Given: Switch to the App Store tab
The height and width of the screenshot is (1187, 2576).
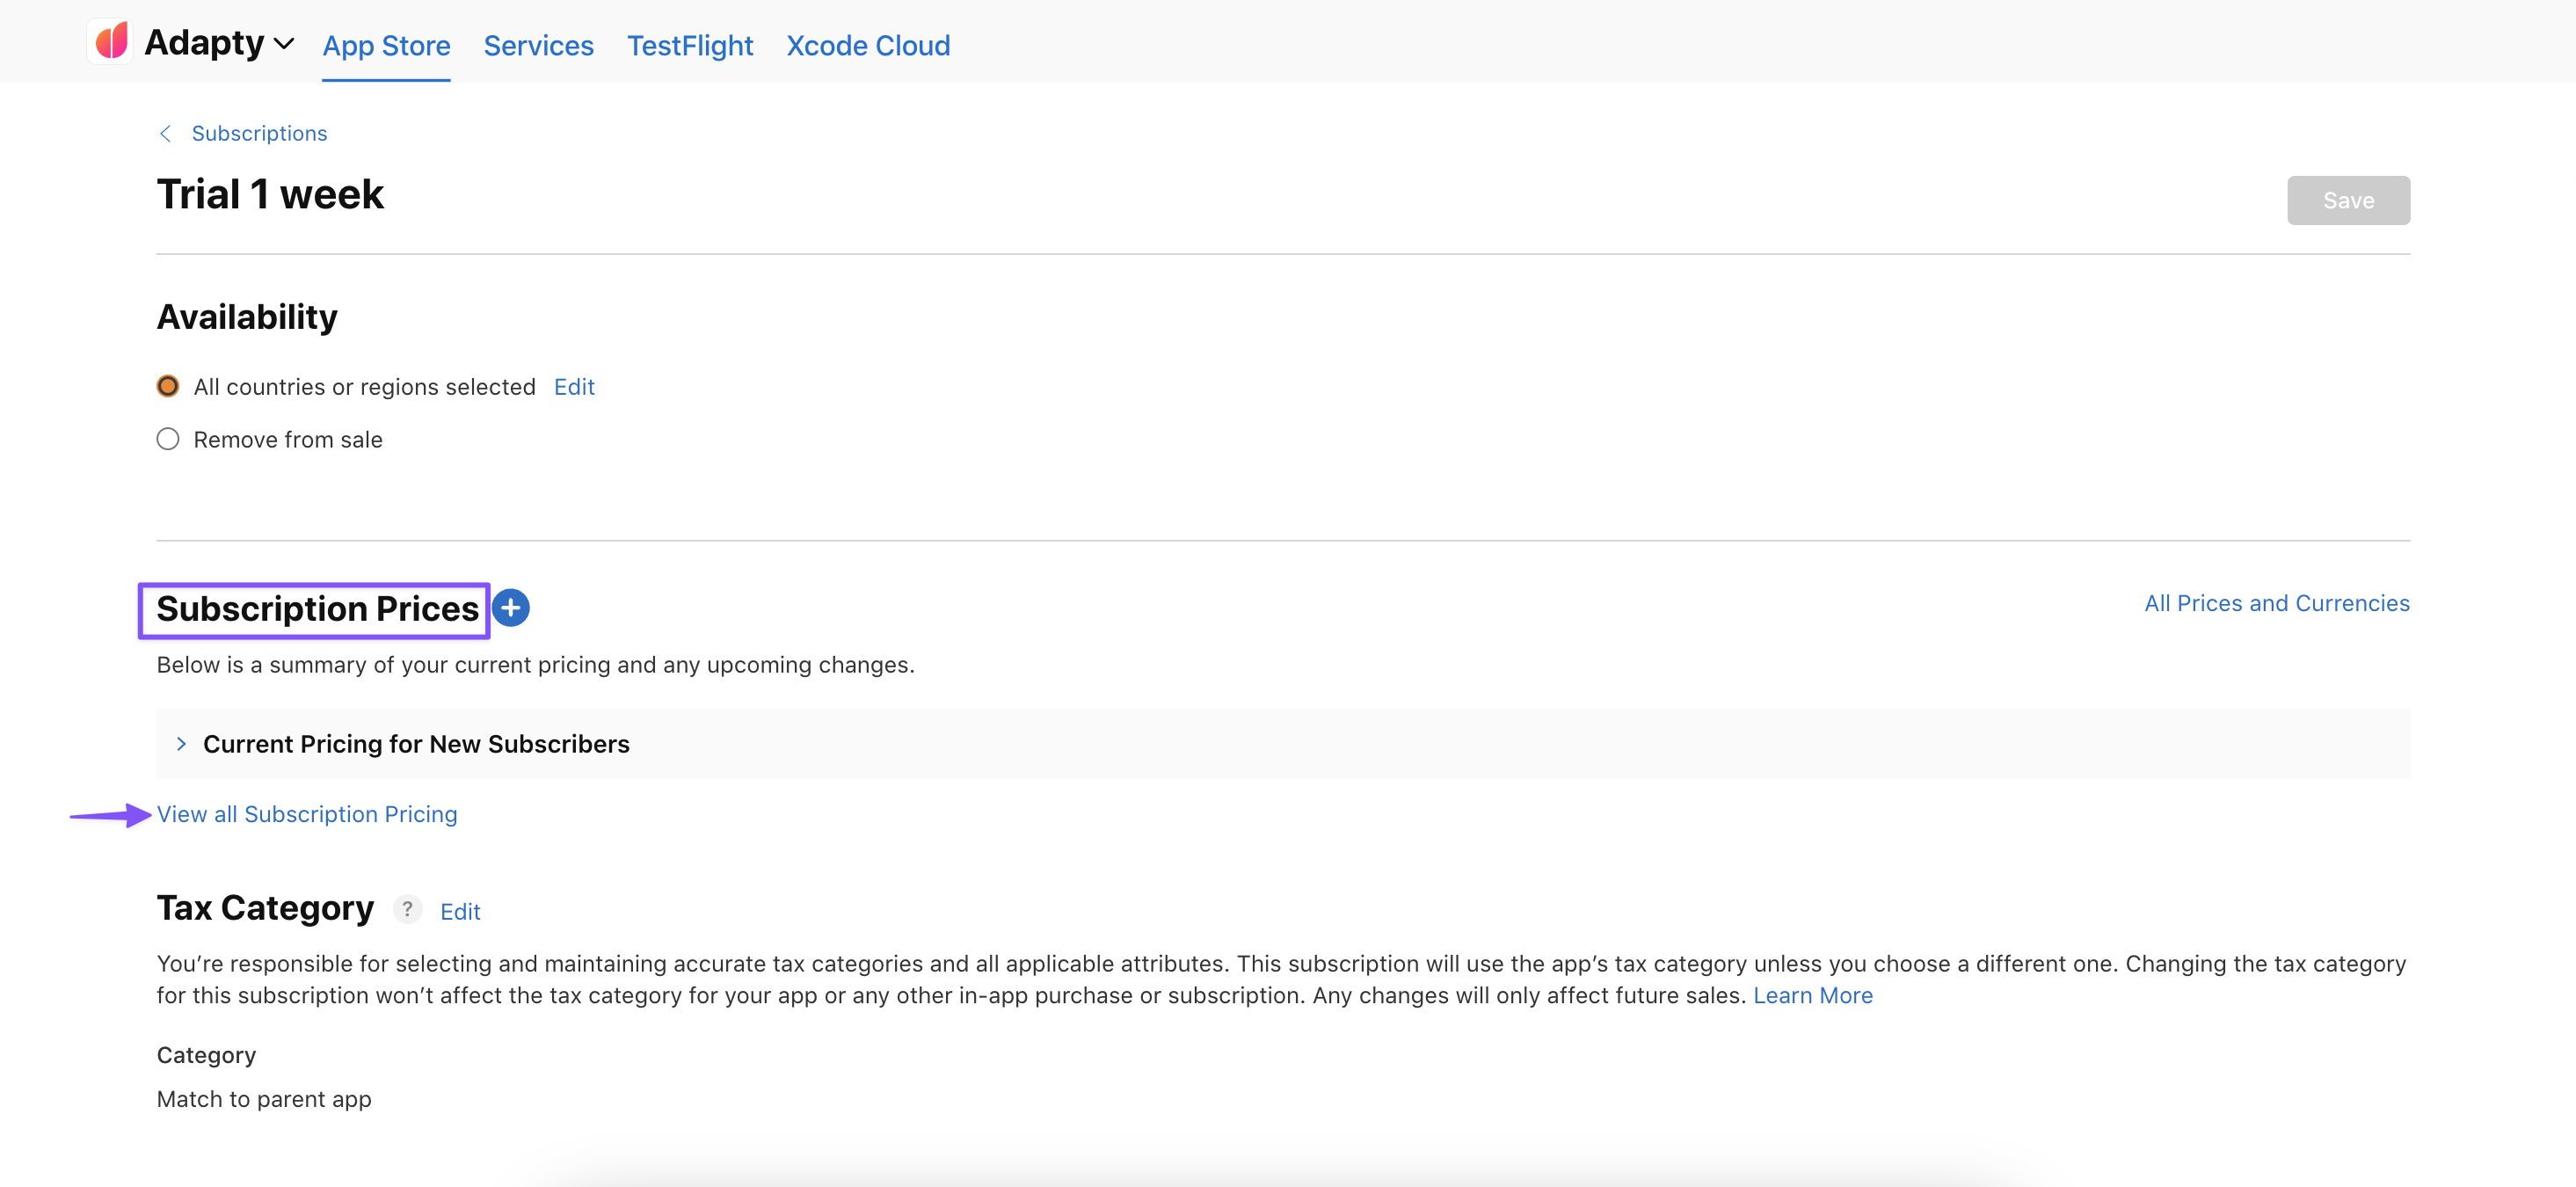Looking at the screenshot, I should tap(386, 46).
